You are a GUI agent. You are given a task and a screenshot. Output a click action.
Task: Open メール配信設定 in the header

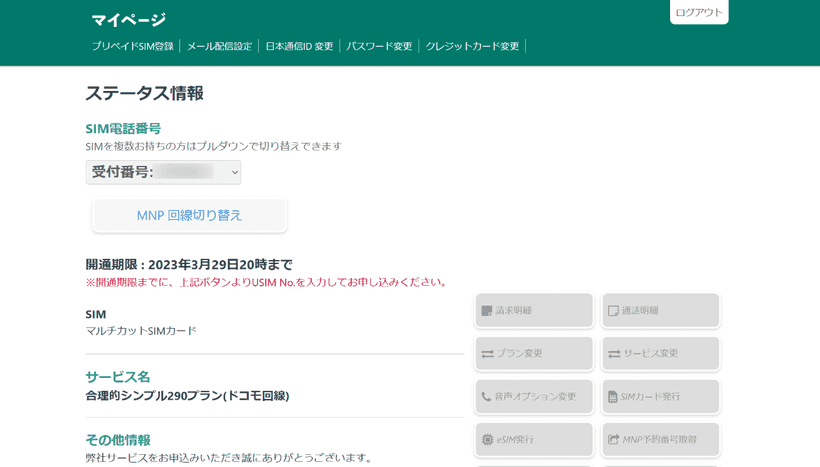point(220,46)
